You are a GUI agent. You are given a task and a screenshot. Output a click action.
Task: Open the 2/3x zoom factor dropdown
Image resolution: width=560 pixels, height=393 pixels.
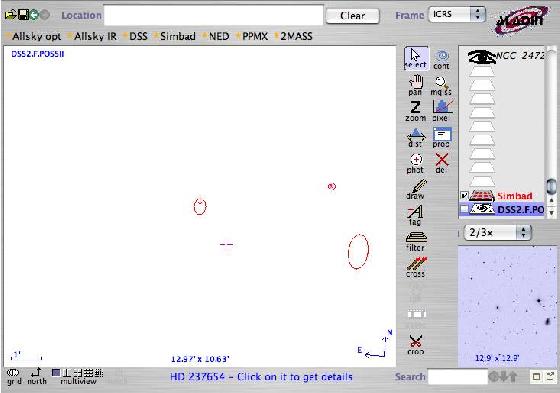coord(498,233)
